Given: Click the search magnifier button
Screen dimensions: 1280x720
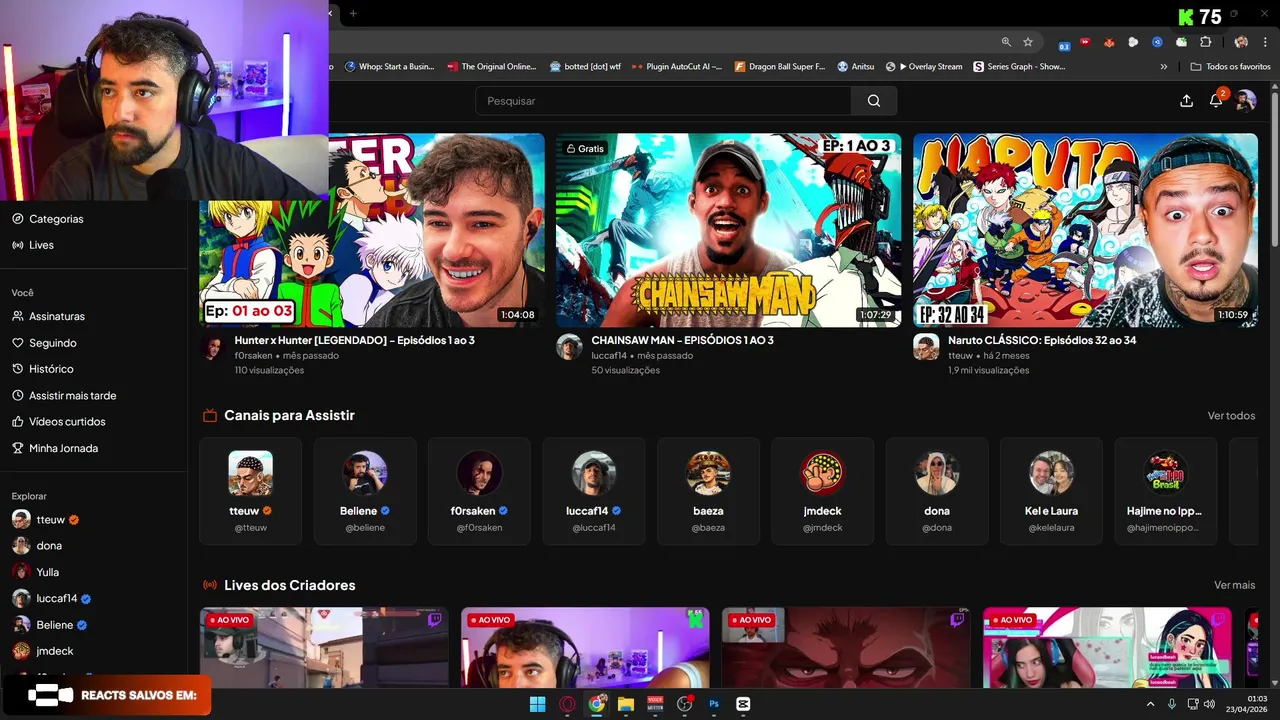Looking at the screenshot, I should click(x=874, y=101).
